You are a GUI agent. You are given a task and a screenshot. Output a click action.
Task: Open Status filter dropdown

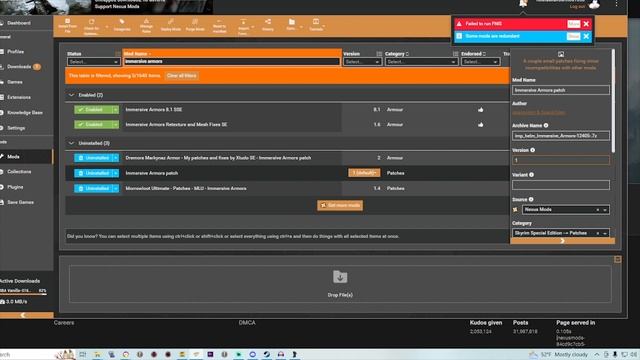click(93, 62)
